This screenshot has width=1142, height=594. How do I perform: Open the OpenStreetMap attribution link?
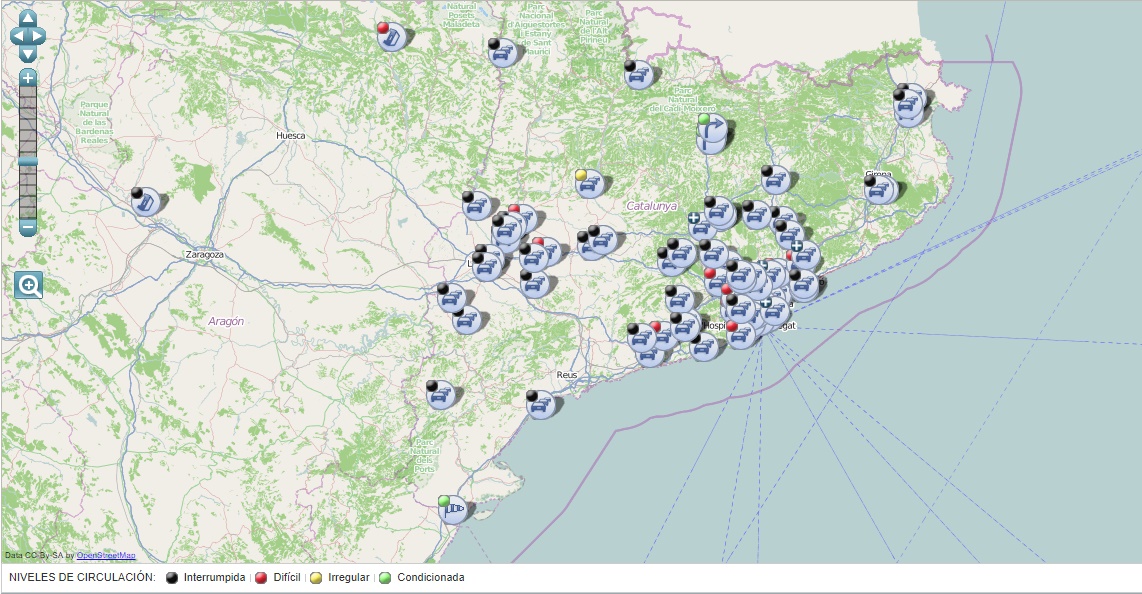[x=106, y=555]
